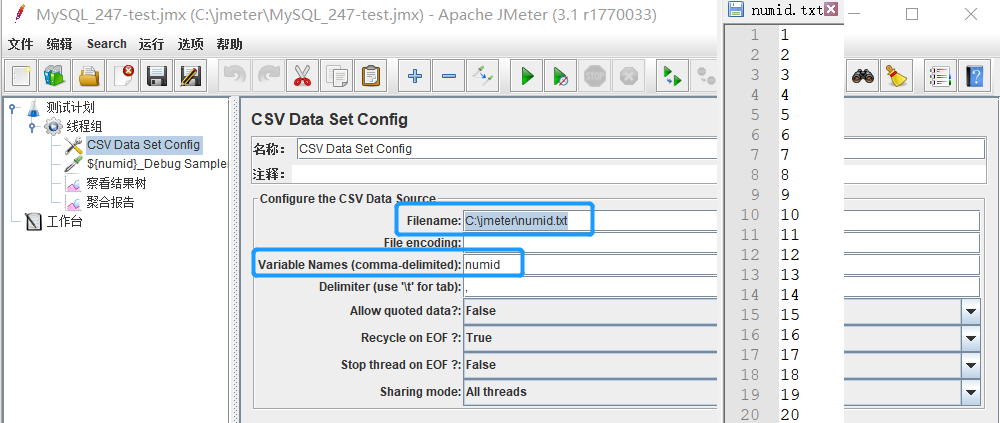Close the current test plan
Image resolution: width=1000 pixels, height=423 pixels.
[122, 77]
